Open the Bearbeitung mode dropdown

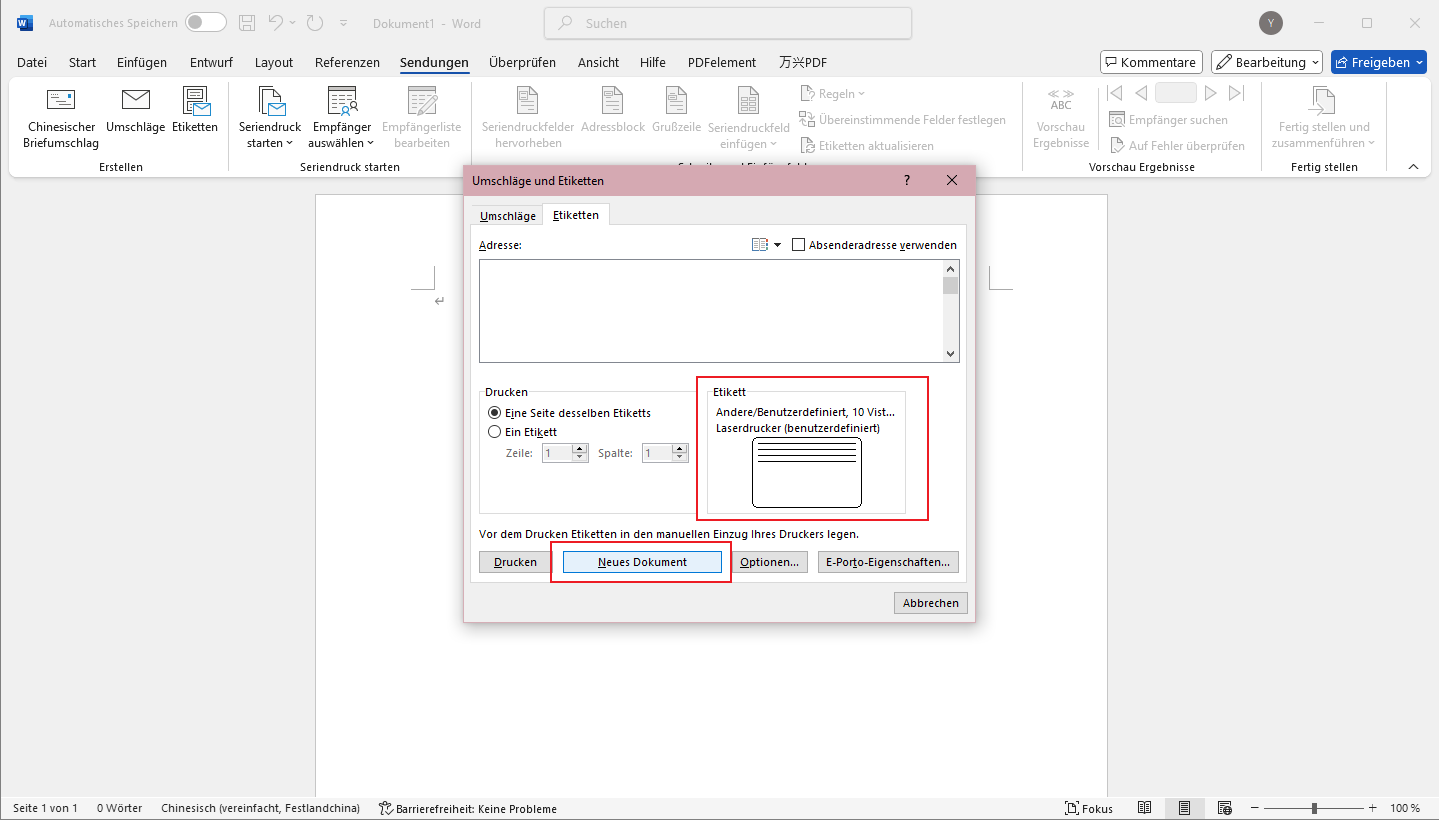coord(1267,62)
